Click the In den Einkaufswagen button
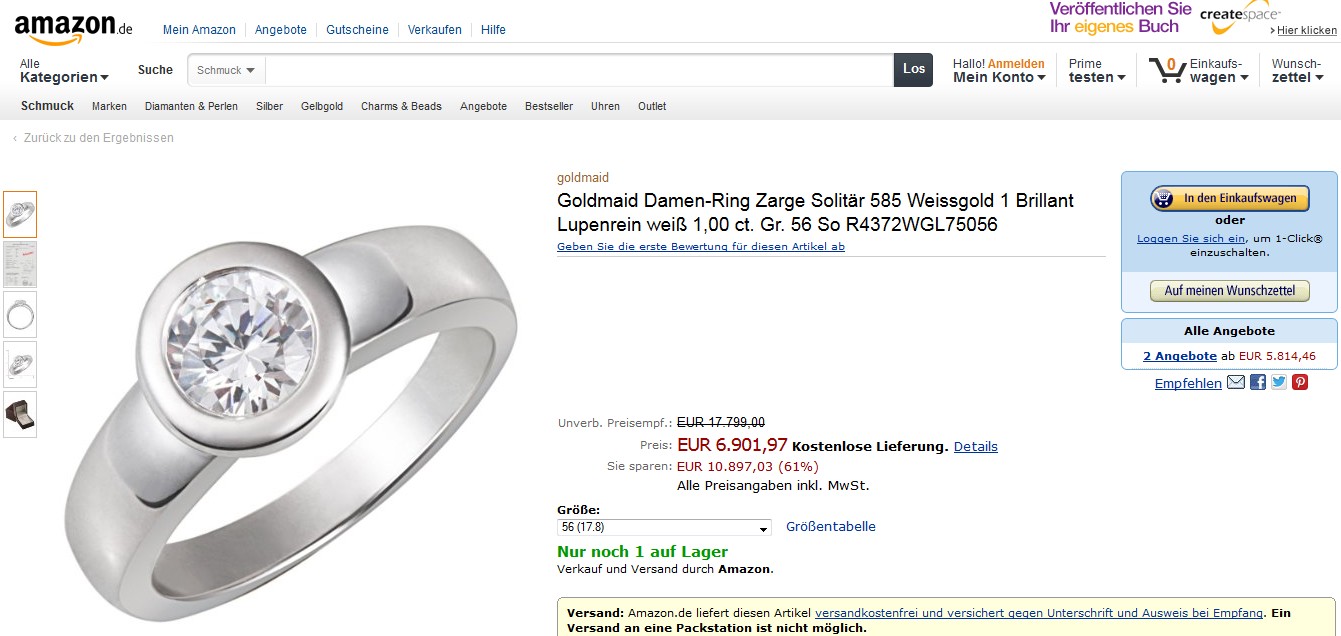This screenshot has height=636, width=1341. tap(1229, 198)
